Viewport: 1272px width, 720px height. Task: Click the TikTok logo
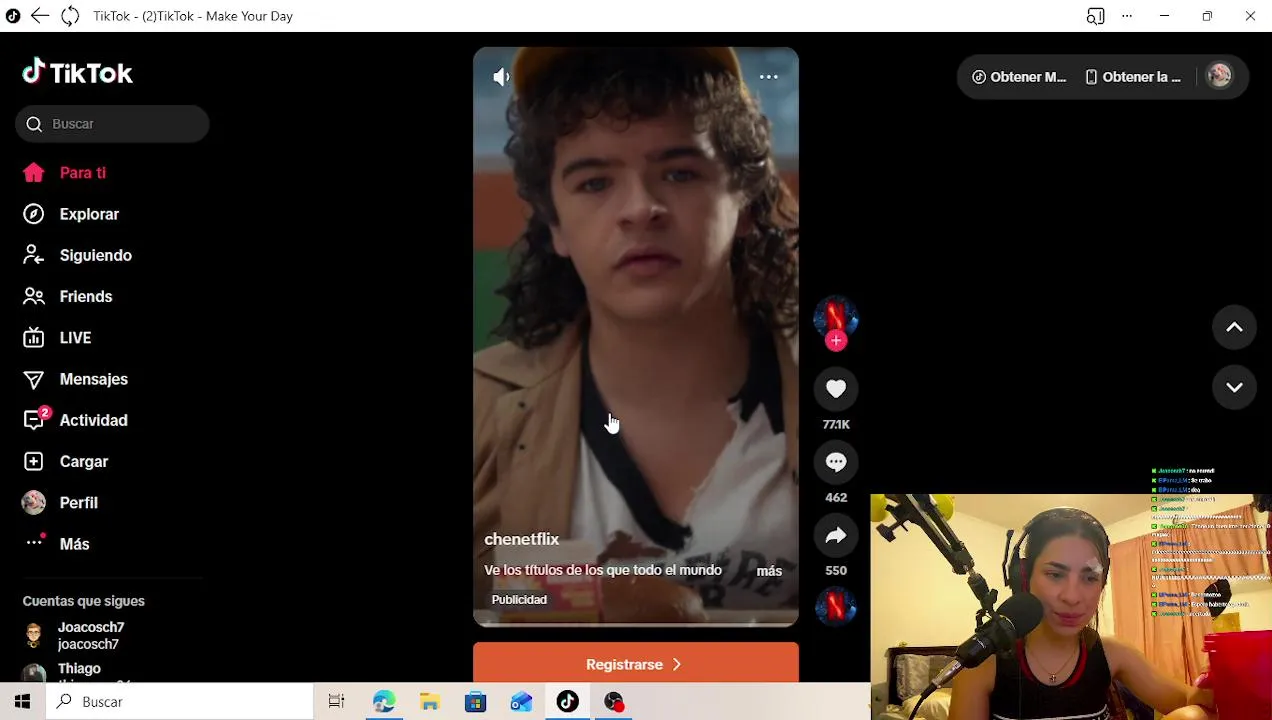click(78, 72)
